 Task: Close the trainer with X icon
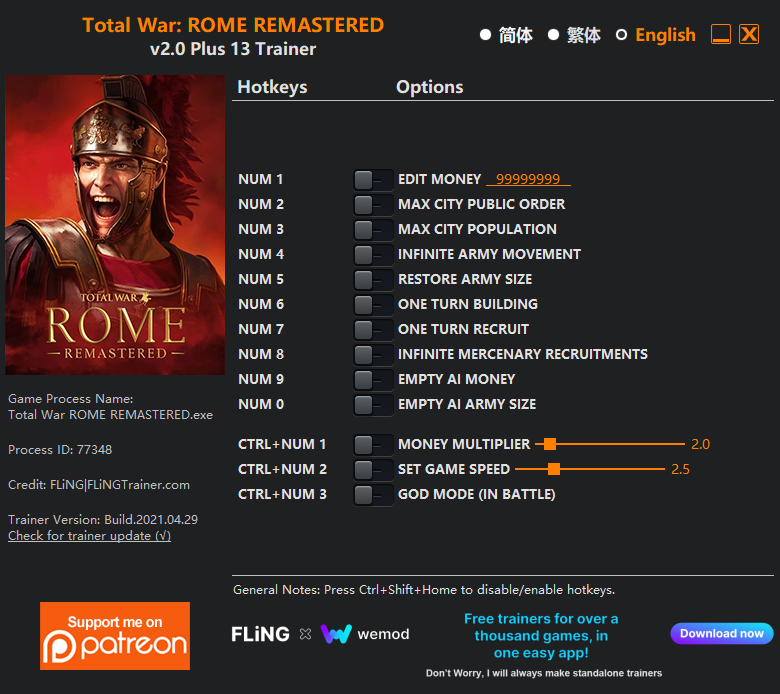click(x=749, y=34)
